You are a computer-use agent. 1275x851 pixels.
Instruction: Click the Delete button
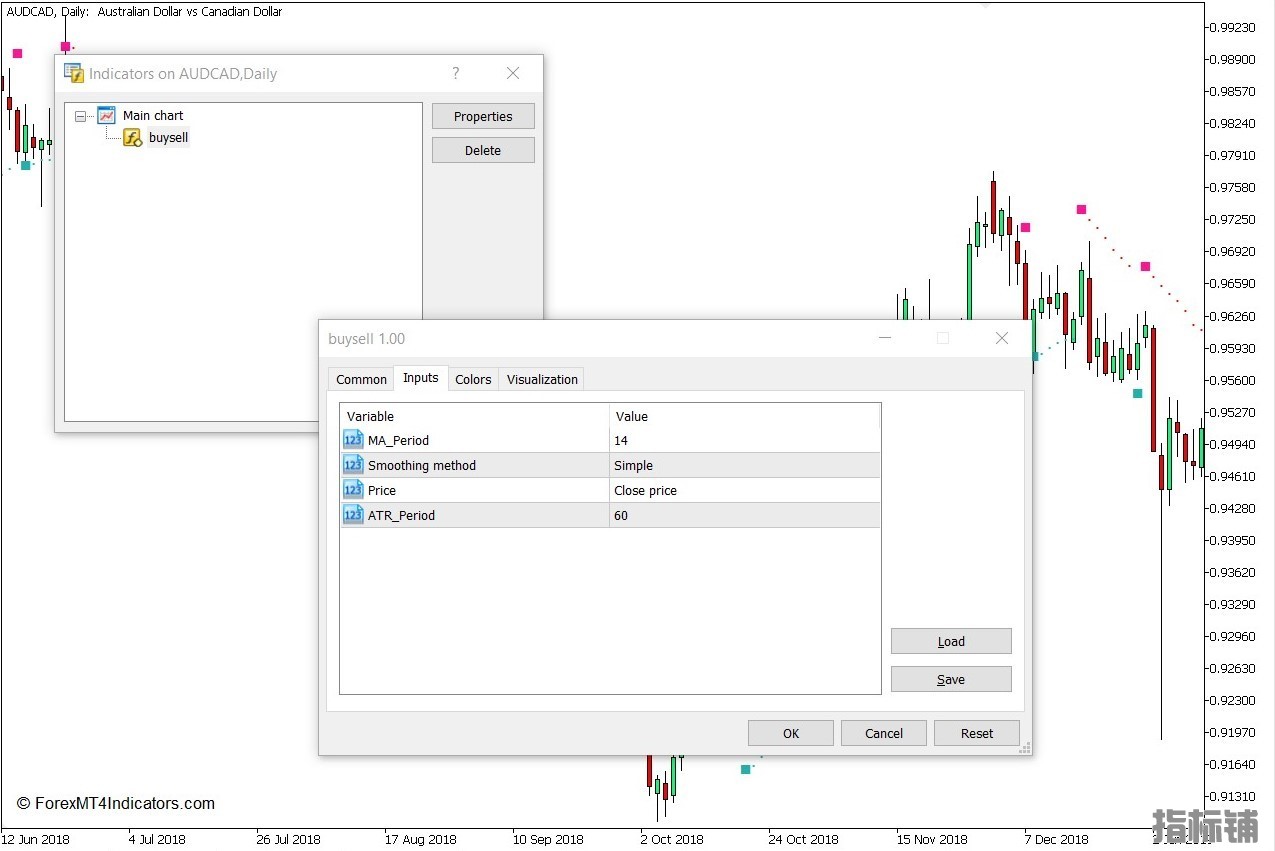pos(483,150)
